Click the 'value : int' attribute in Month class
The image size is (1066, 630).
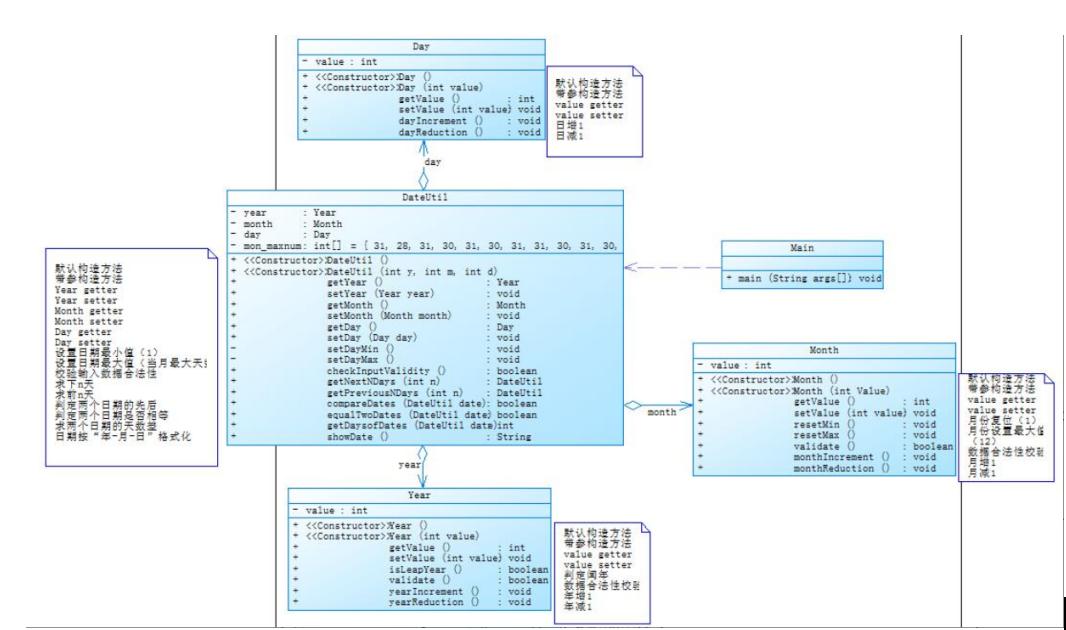736,366
